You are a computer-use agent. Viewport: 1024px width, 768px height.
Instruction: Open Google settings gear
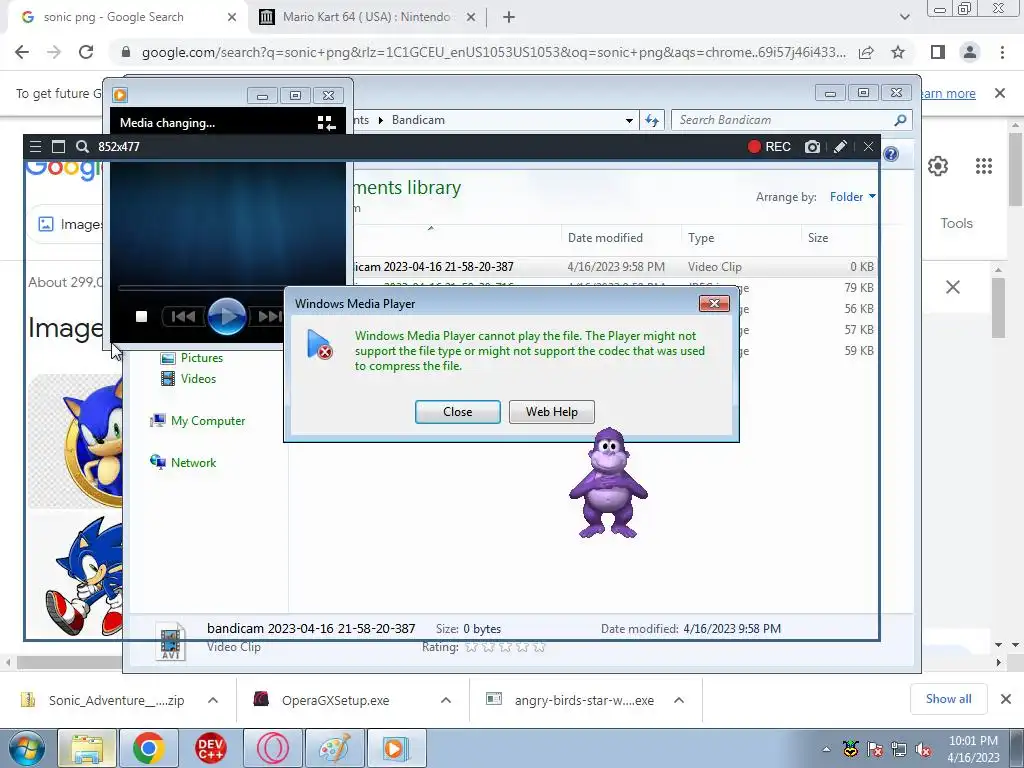coord(938,166)
